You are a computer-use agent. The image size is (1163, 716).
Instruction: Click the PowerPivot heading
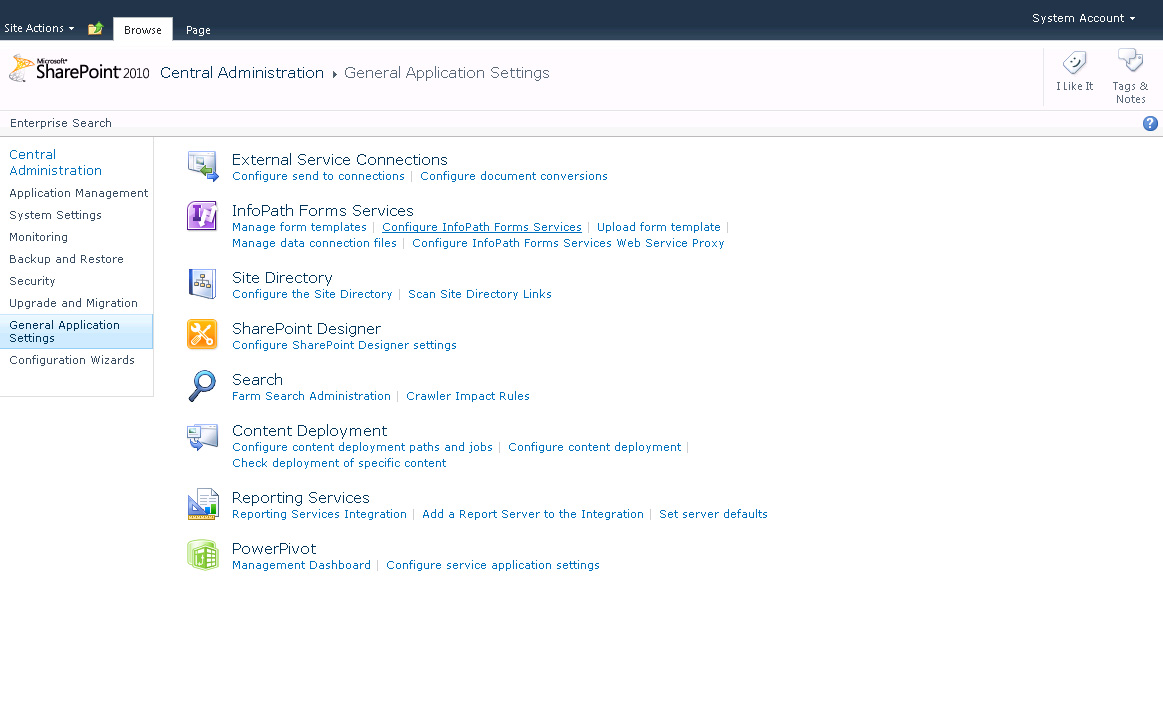(274, 549)
